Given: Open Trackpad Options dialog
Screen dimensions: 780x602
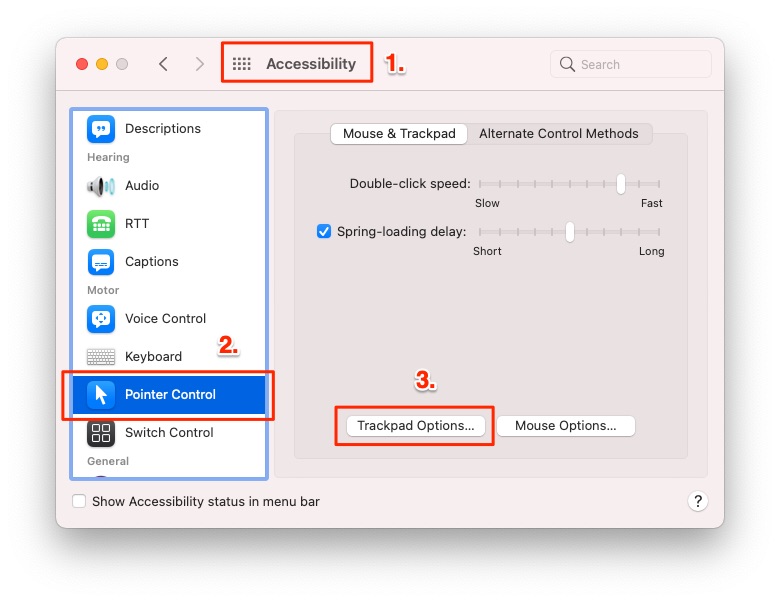Looking at the screenshot, I should pos(416,426).
